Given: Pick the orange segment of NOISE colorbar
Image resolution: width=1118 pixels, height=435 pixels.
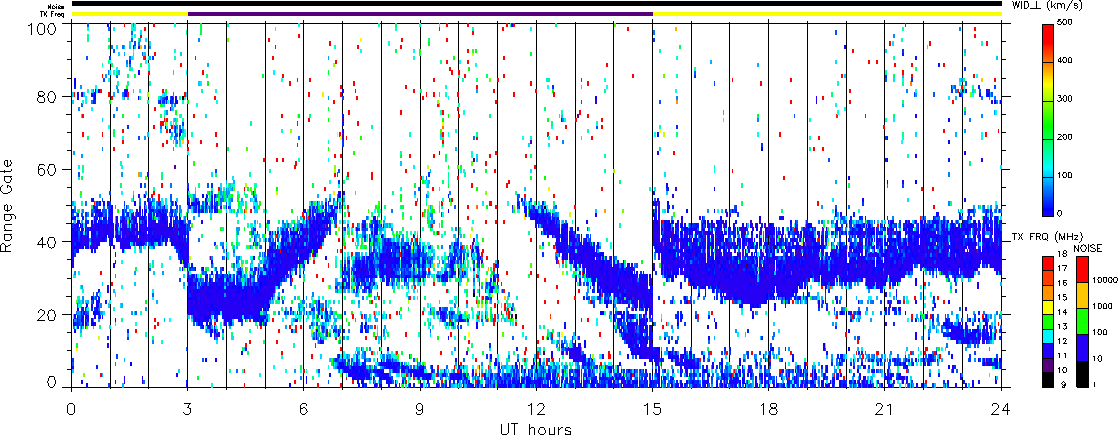Looking at the screenshot, I should pos(1082,295).
